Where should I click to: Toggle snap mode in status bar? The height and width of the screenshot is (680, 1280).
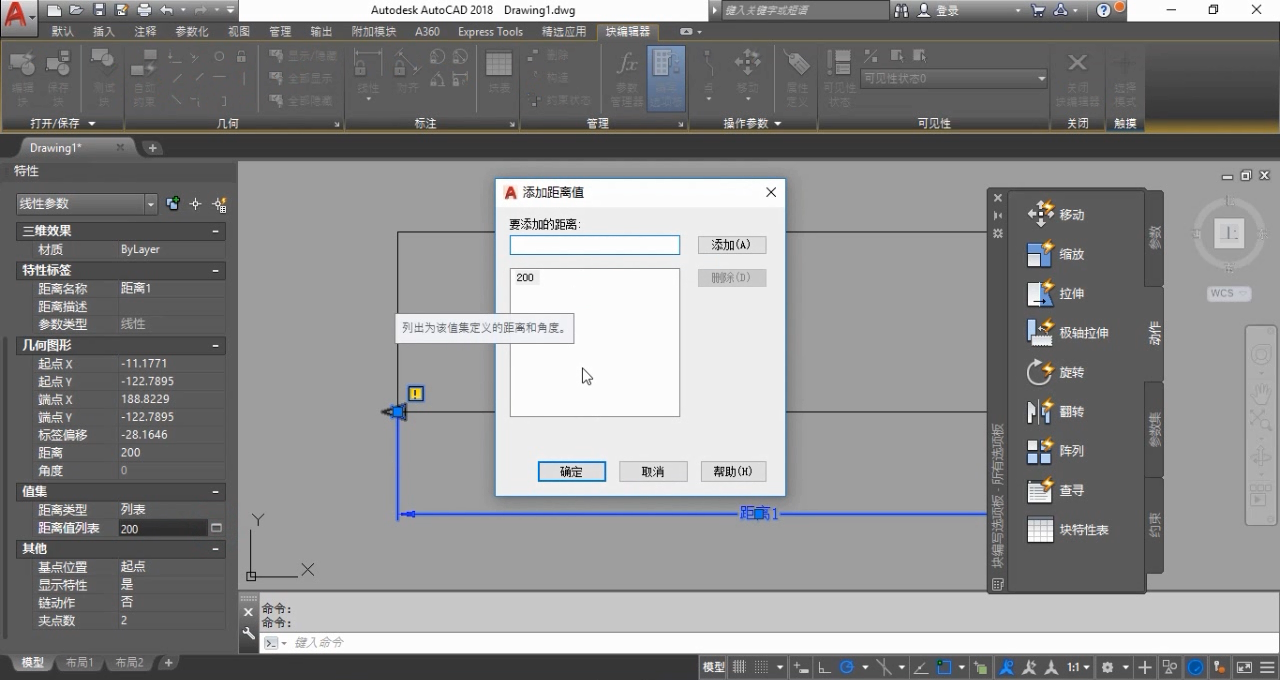(764, 667)
